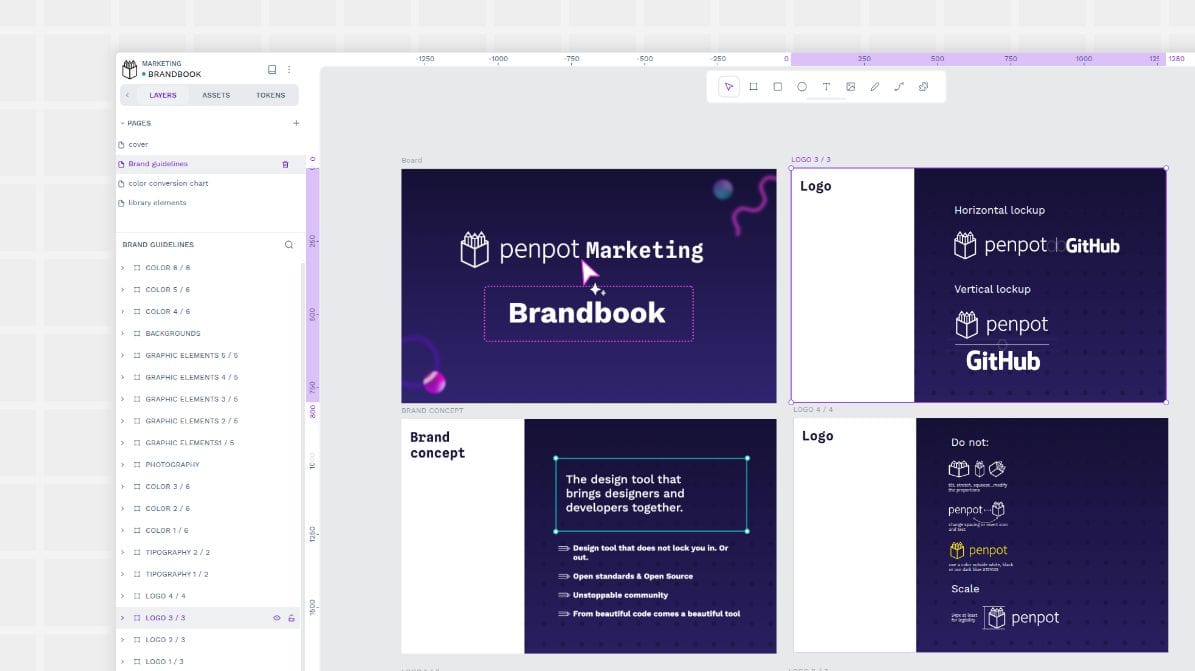1195x671 pixels.
Task: Hide the LOGO 3 / 3 board
Action: click(x=277, y=617)
